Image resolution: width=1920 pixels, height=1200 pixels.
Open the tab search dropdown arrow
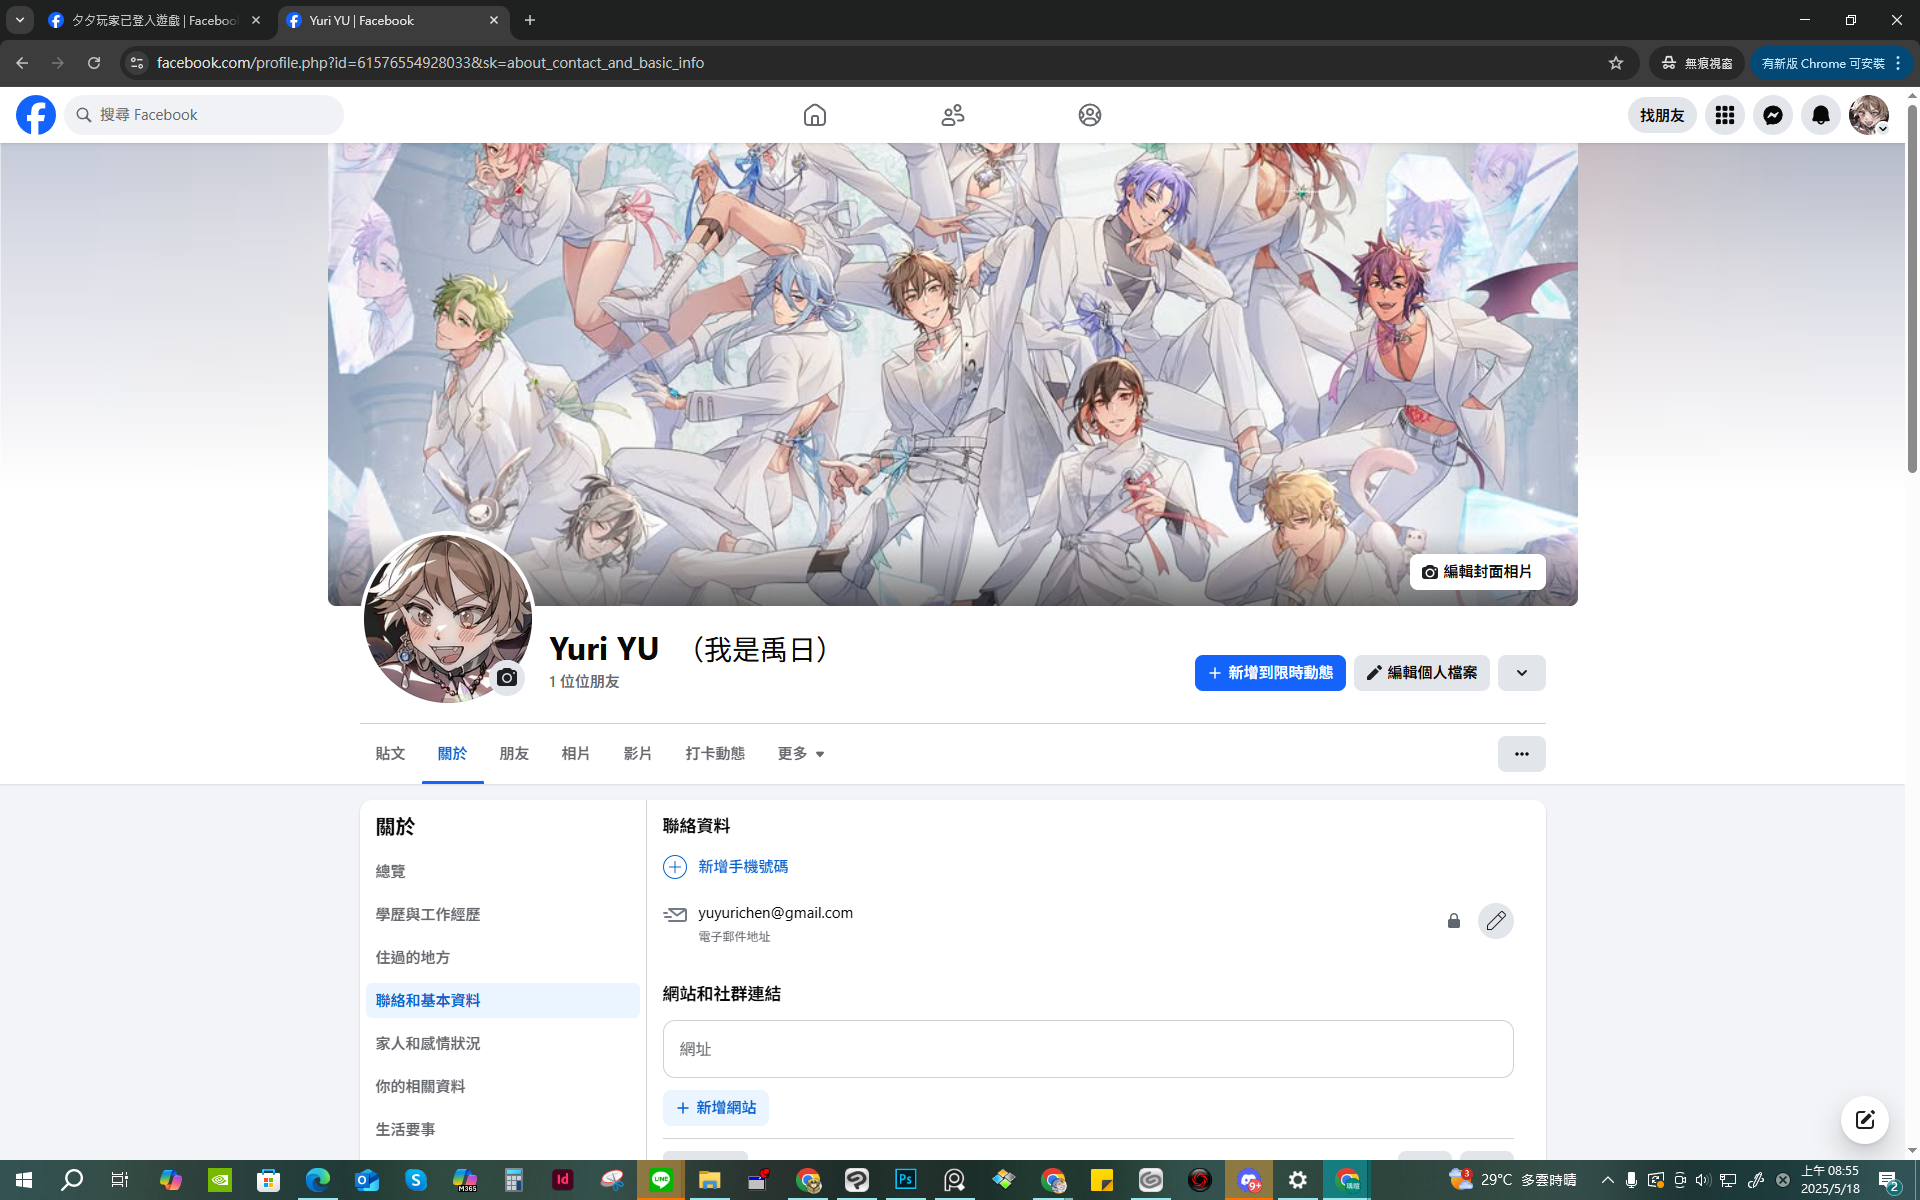click(20, 20)
